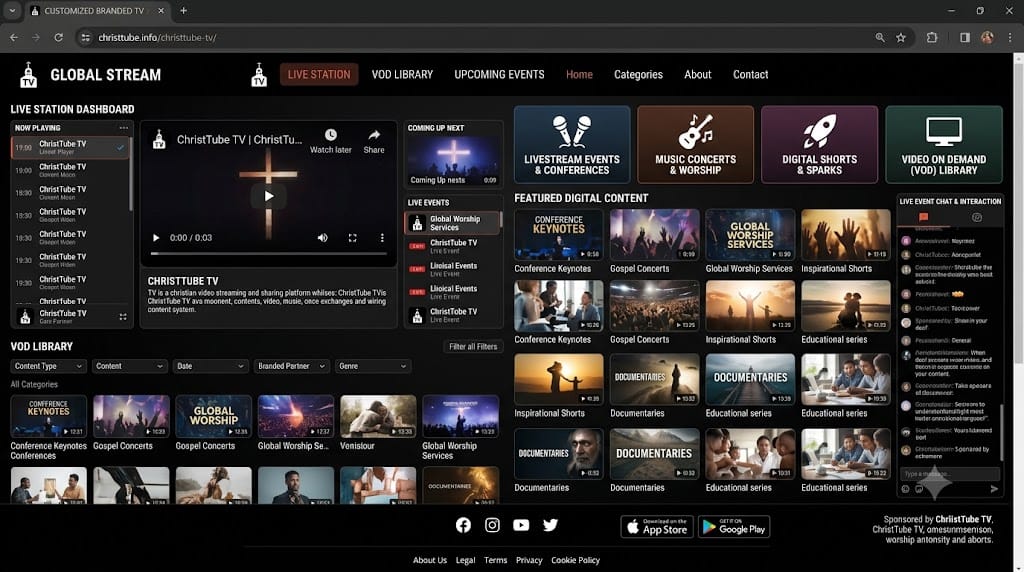The image size is (1024, 572).
Task: View site information icon in address bar
Action: click(x=86, y=38)
